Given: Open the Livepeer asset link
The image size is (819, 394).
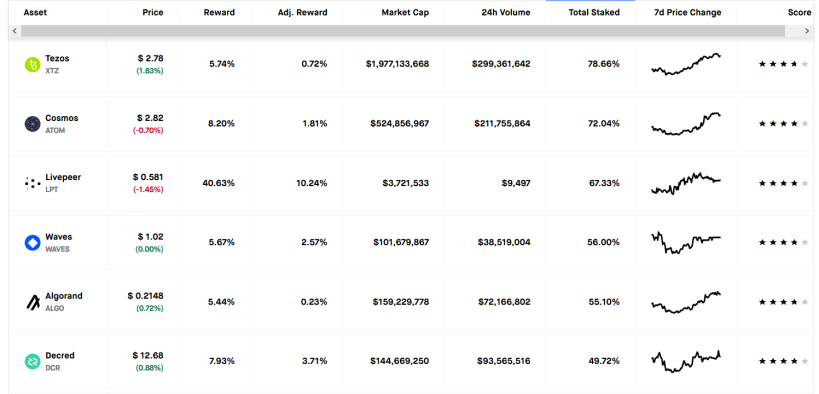Looking at the screenshot, I should tap(63, 177).
